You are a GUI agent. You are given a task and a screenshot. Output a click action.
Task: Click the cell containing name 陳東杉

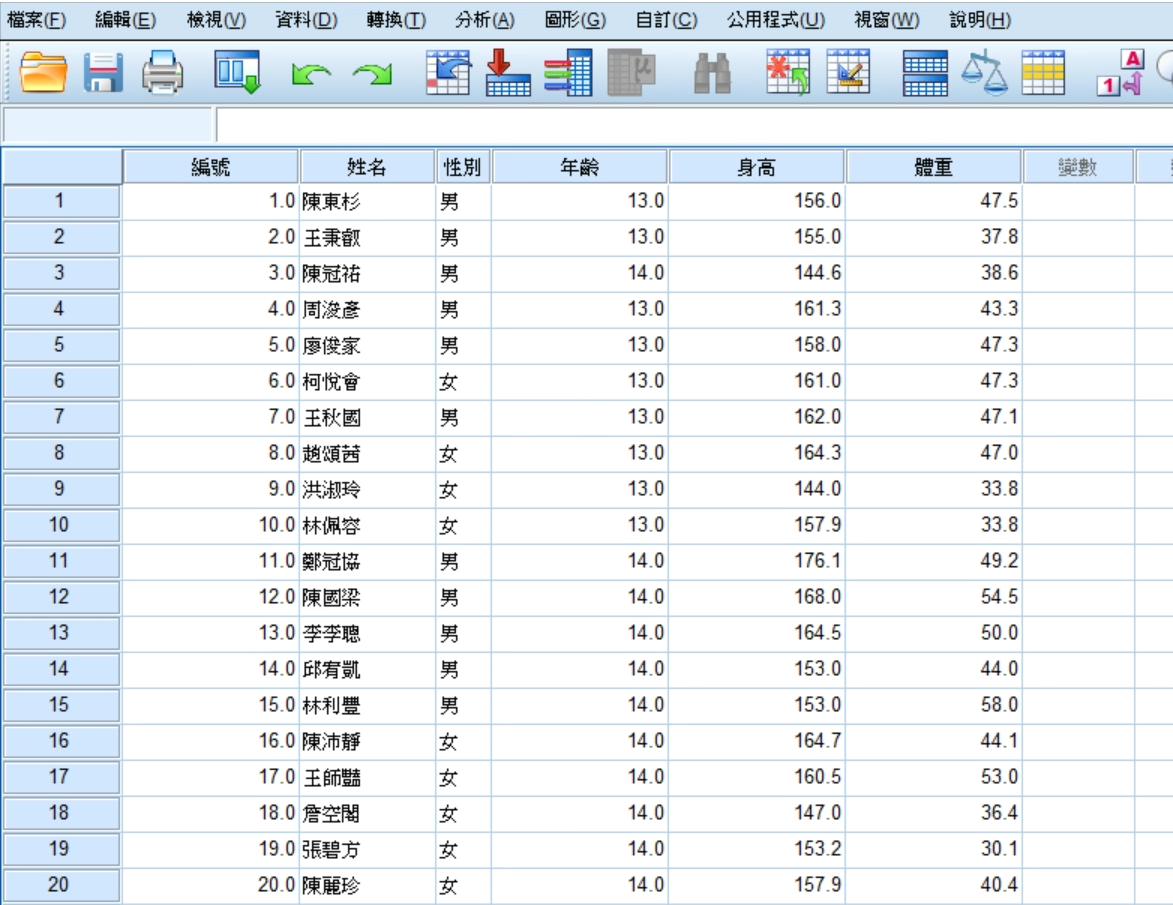pyautogui.click(x=365, y=201)
